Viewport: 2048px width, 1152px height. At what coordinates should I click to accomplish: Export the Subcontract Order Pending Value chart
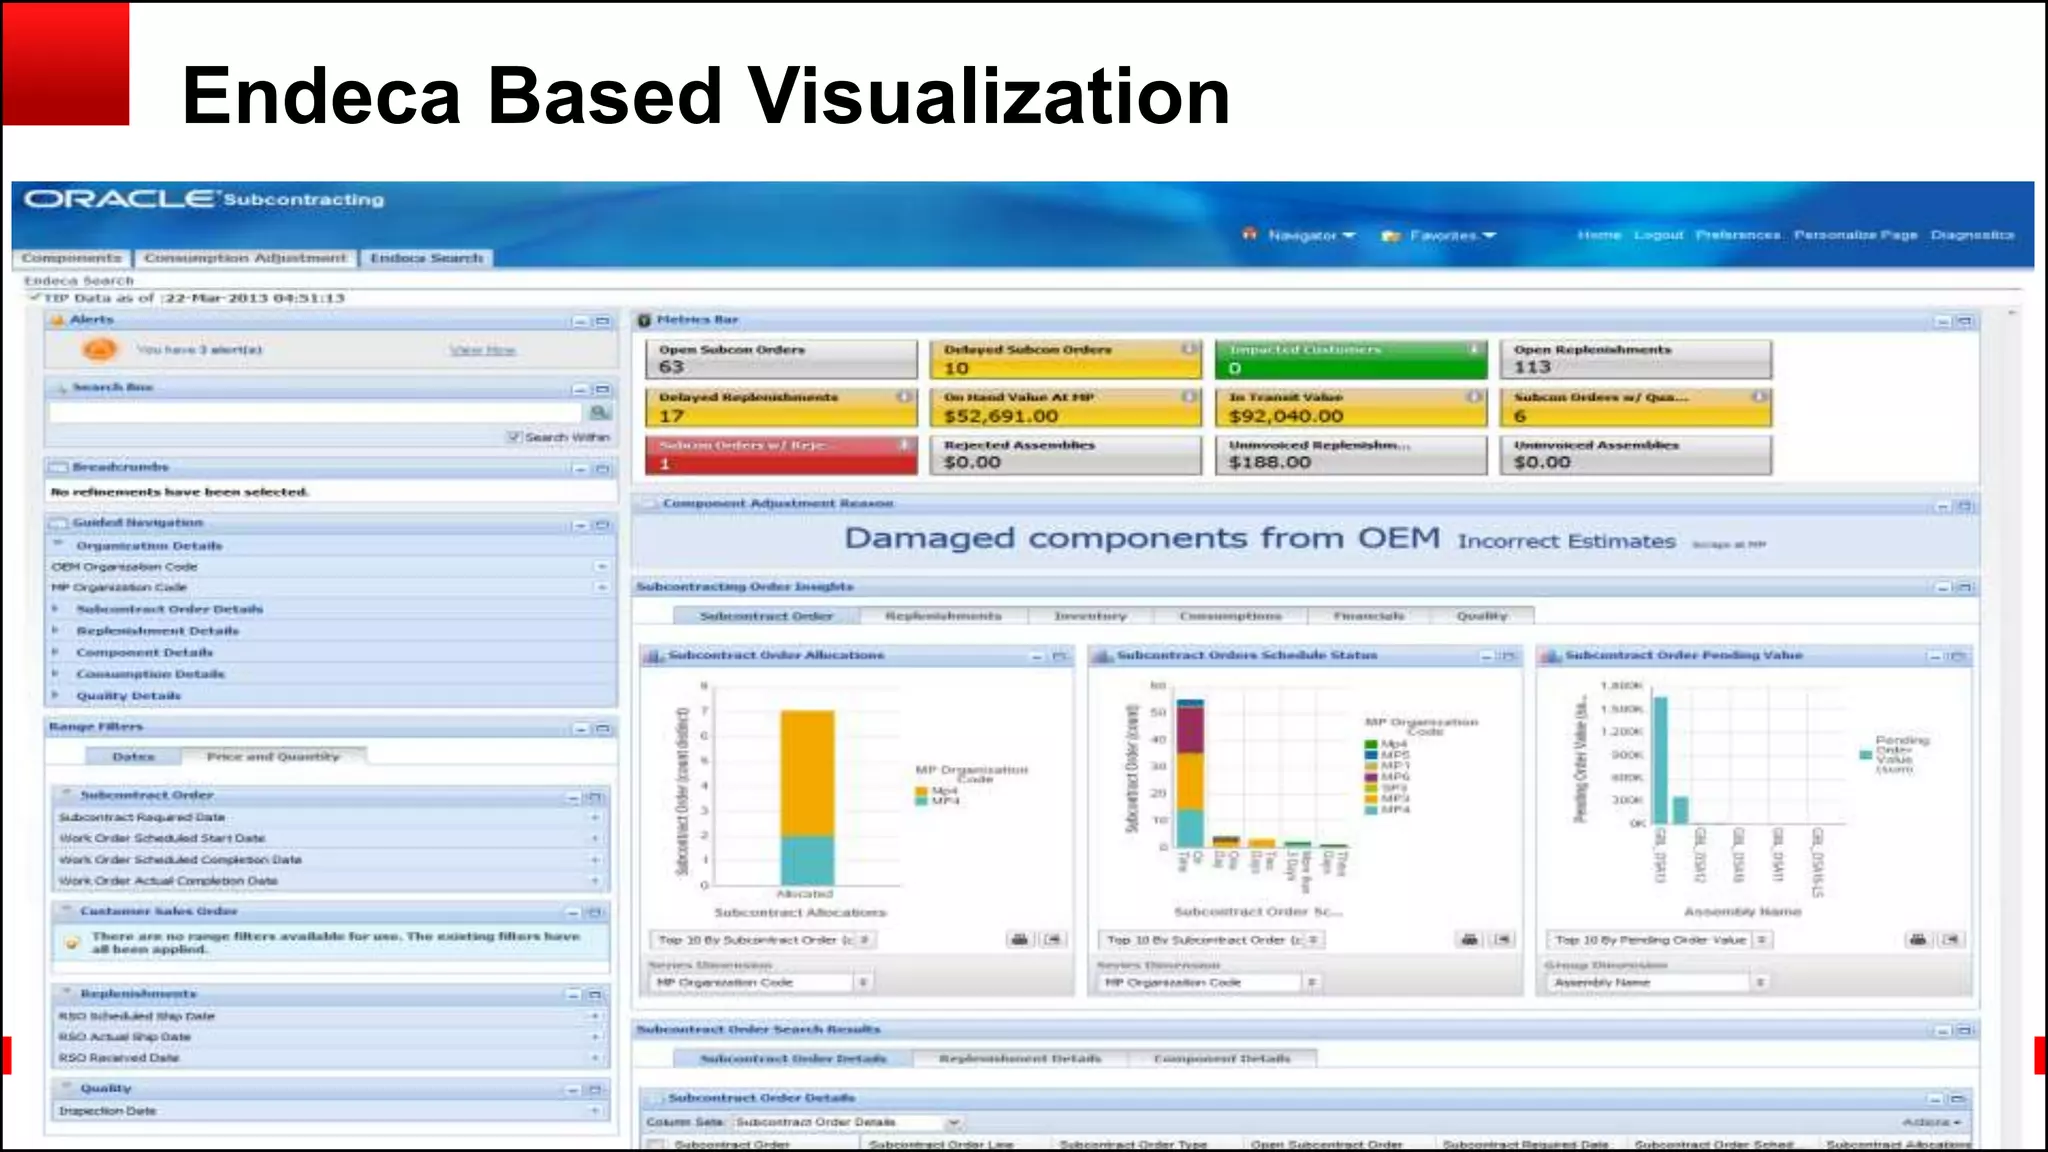(1951, 939)
